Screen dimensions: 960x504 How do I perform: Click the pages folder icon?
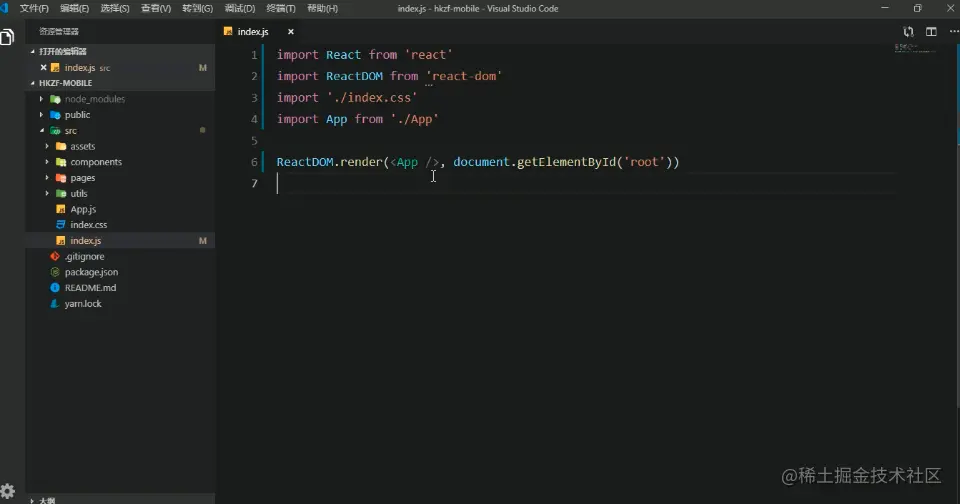(x=61, y=178)
